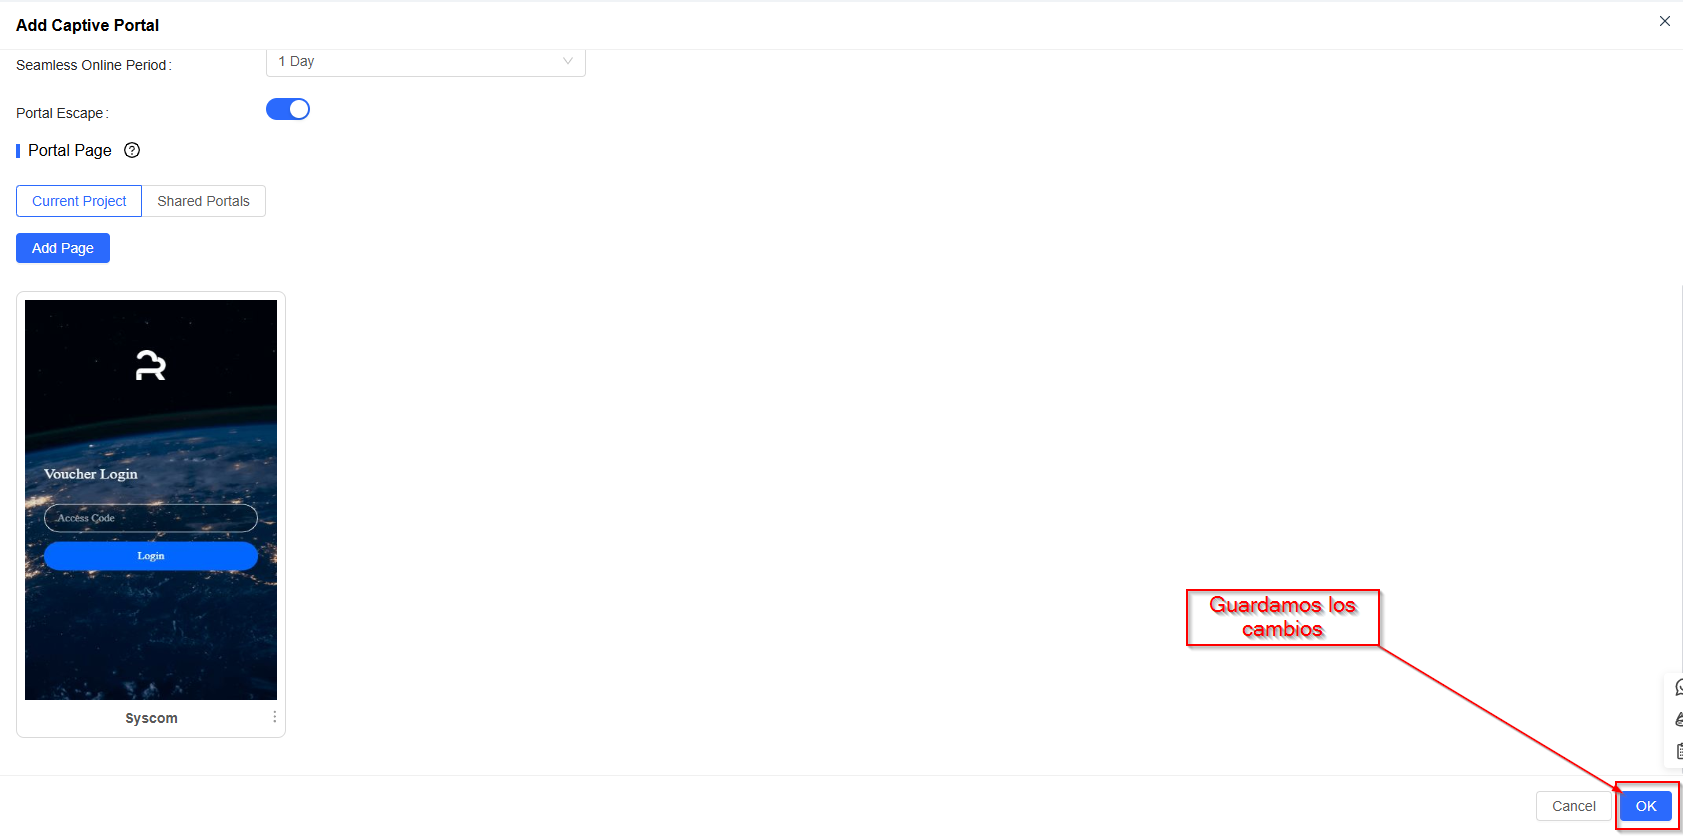Click the Ruijie logo in portal preview
Image resolution: width=1683 pixels, height=836 pixels.
click(x=151, y=365)
